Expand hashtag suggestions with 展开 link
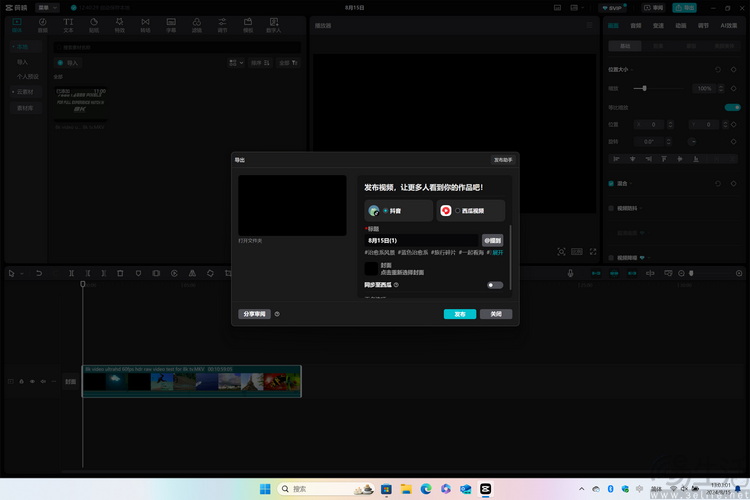Image resolution: width=750 pixels, height=500 pixels. [498, 253]
